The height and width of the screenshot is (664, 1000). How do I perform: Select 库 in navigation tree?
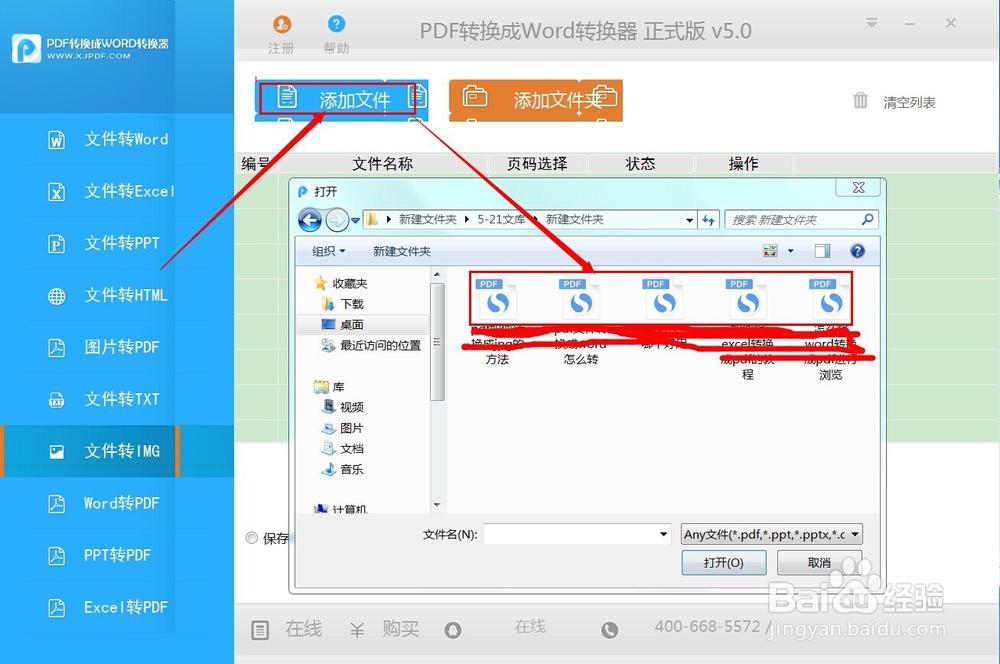click(x=329, y=387)
